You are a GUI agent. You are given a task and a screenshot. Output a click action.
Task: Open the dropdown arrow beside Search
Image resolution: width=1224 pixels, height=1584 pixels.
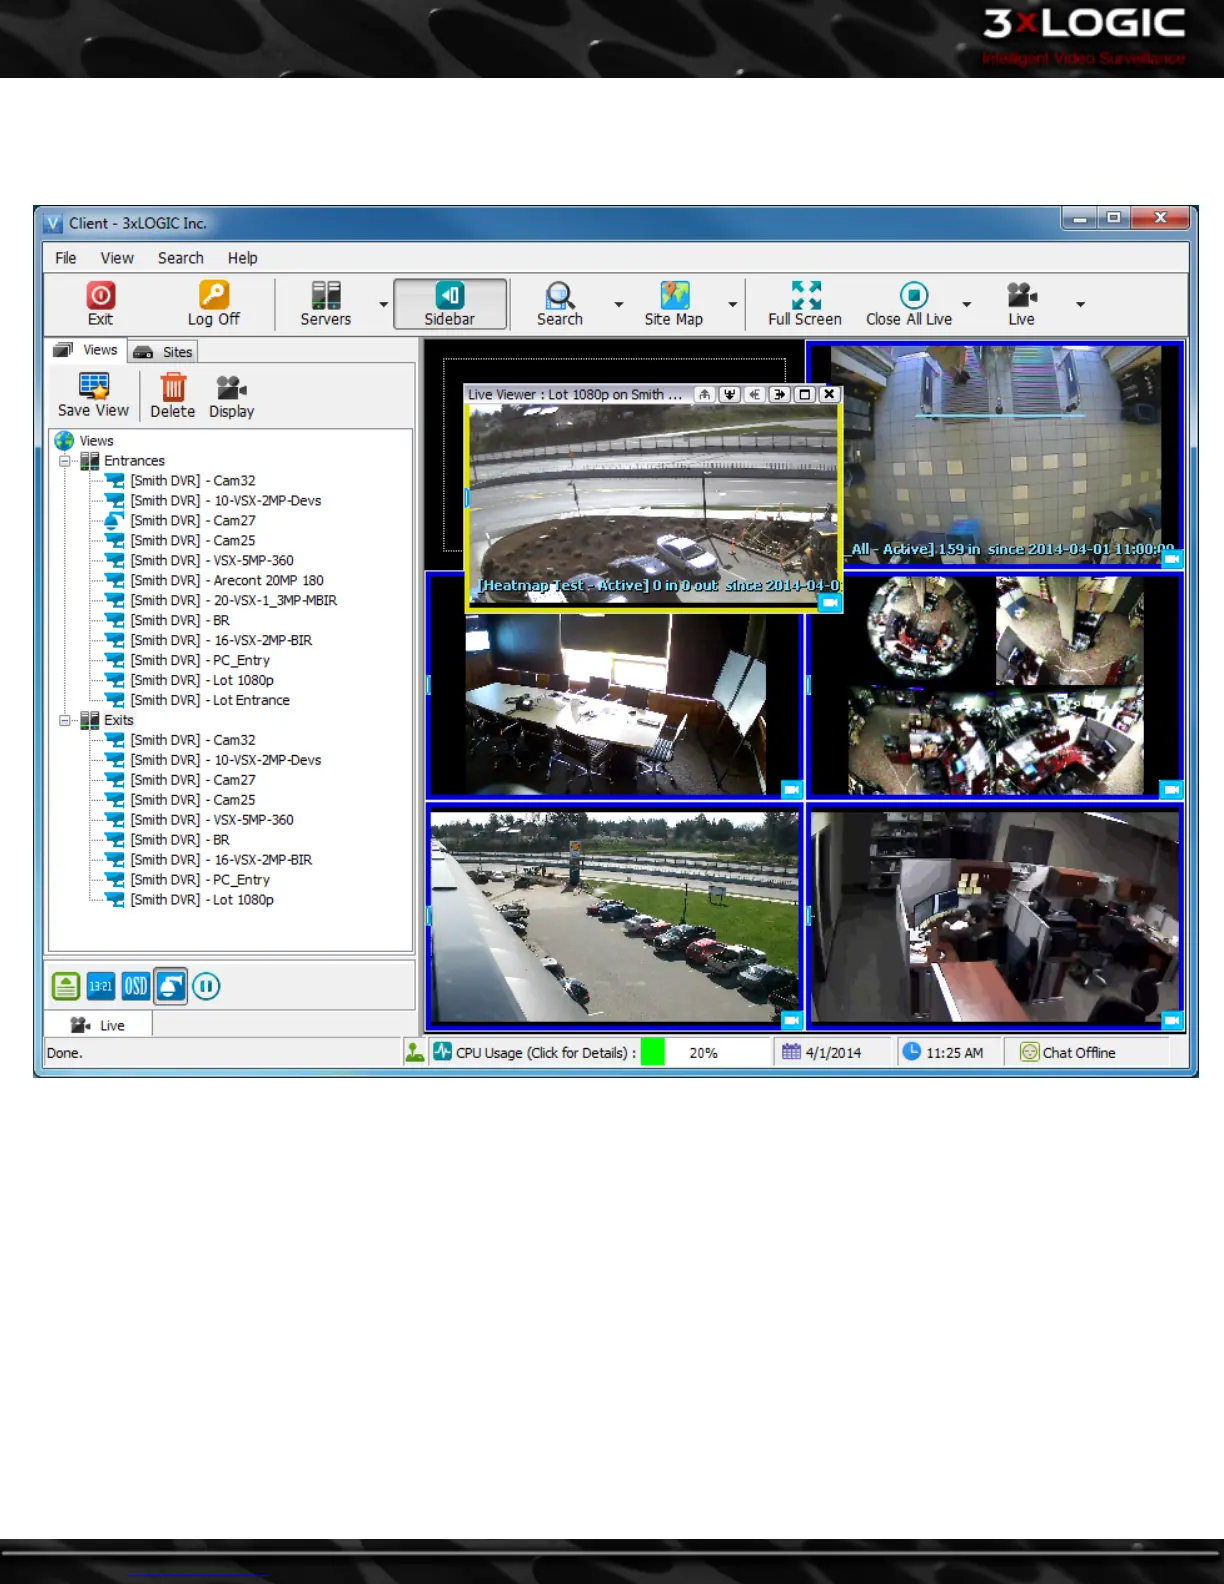tap(618, 304)
